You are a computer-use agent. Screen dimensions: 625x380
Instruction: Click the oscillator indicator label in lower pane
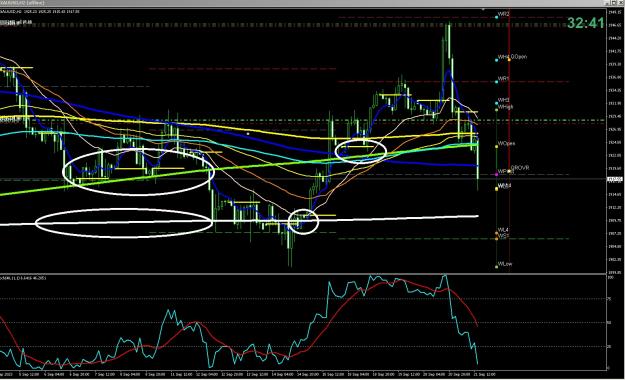pyautogui.click(x=23, y=278)
